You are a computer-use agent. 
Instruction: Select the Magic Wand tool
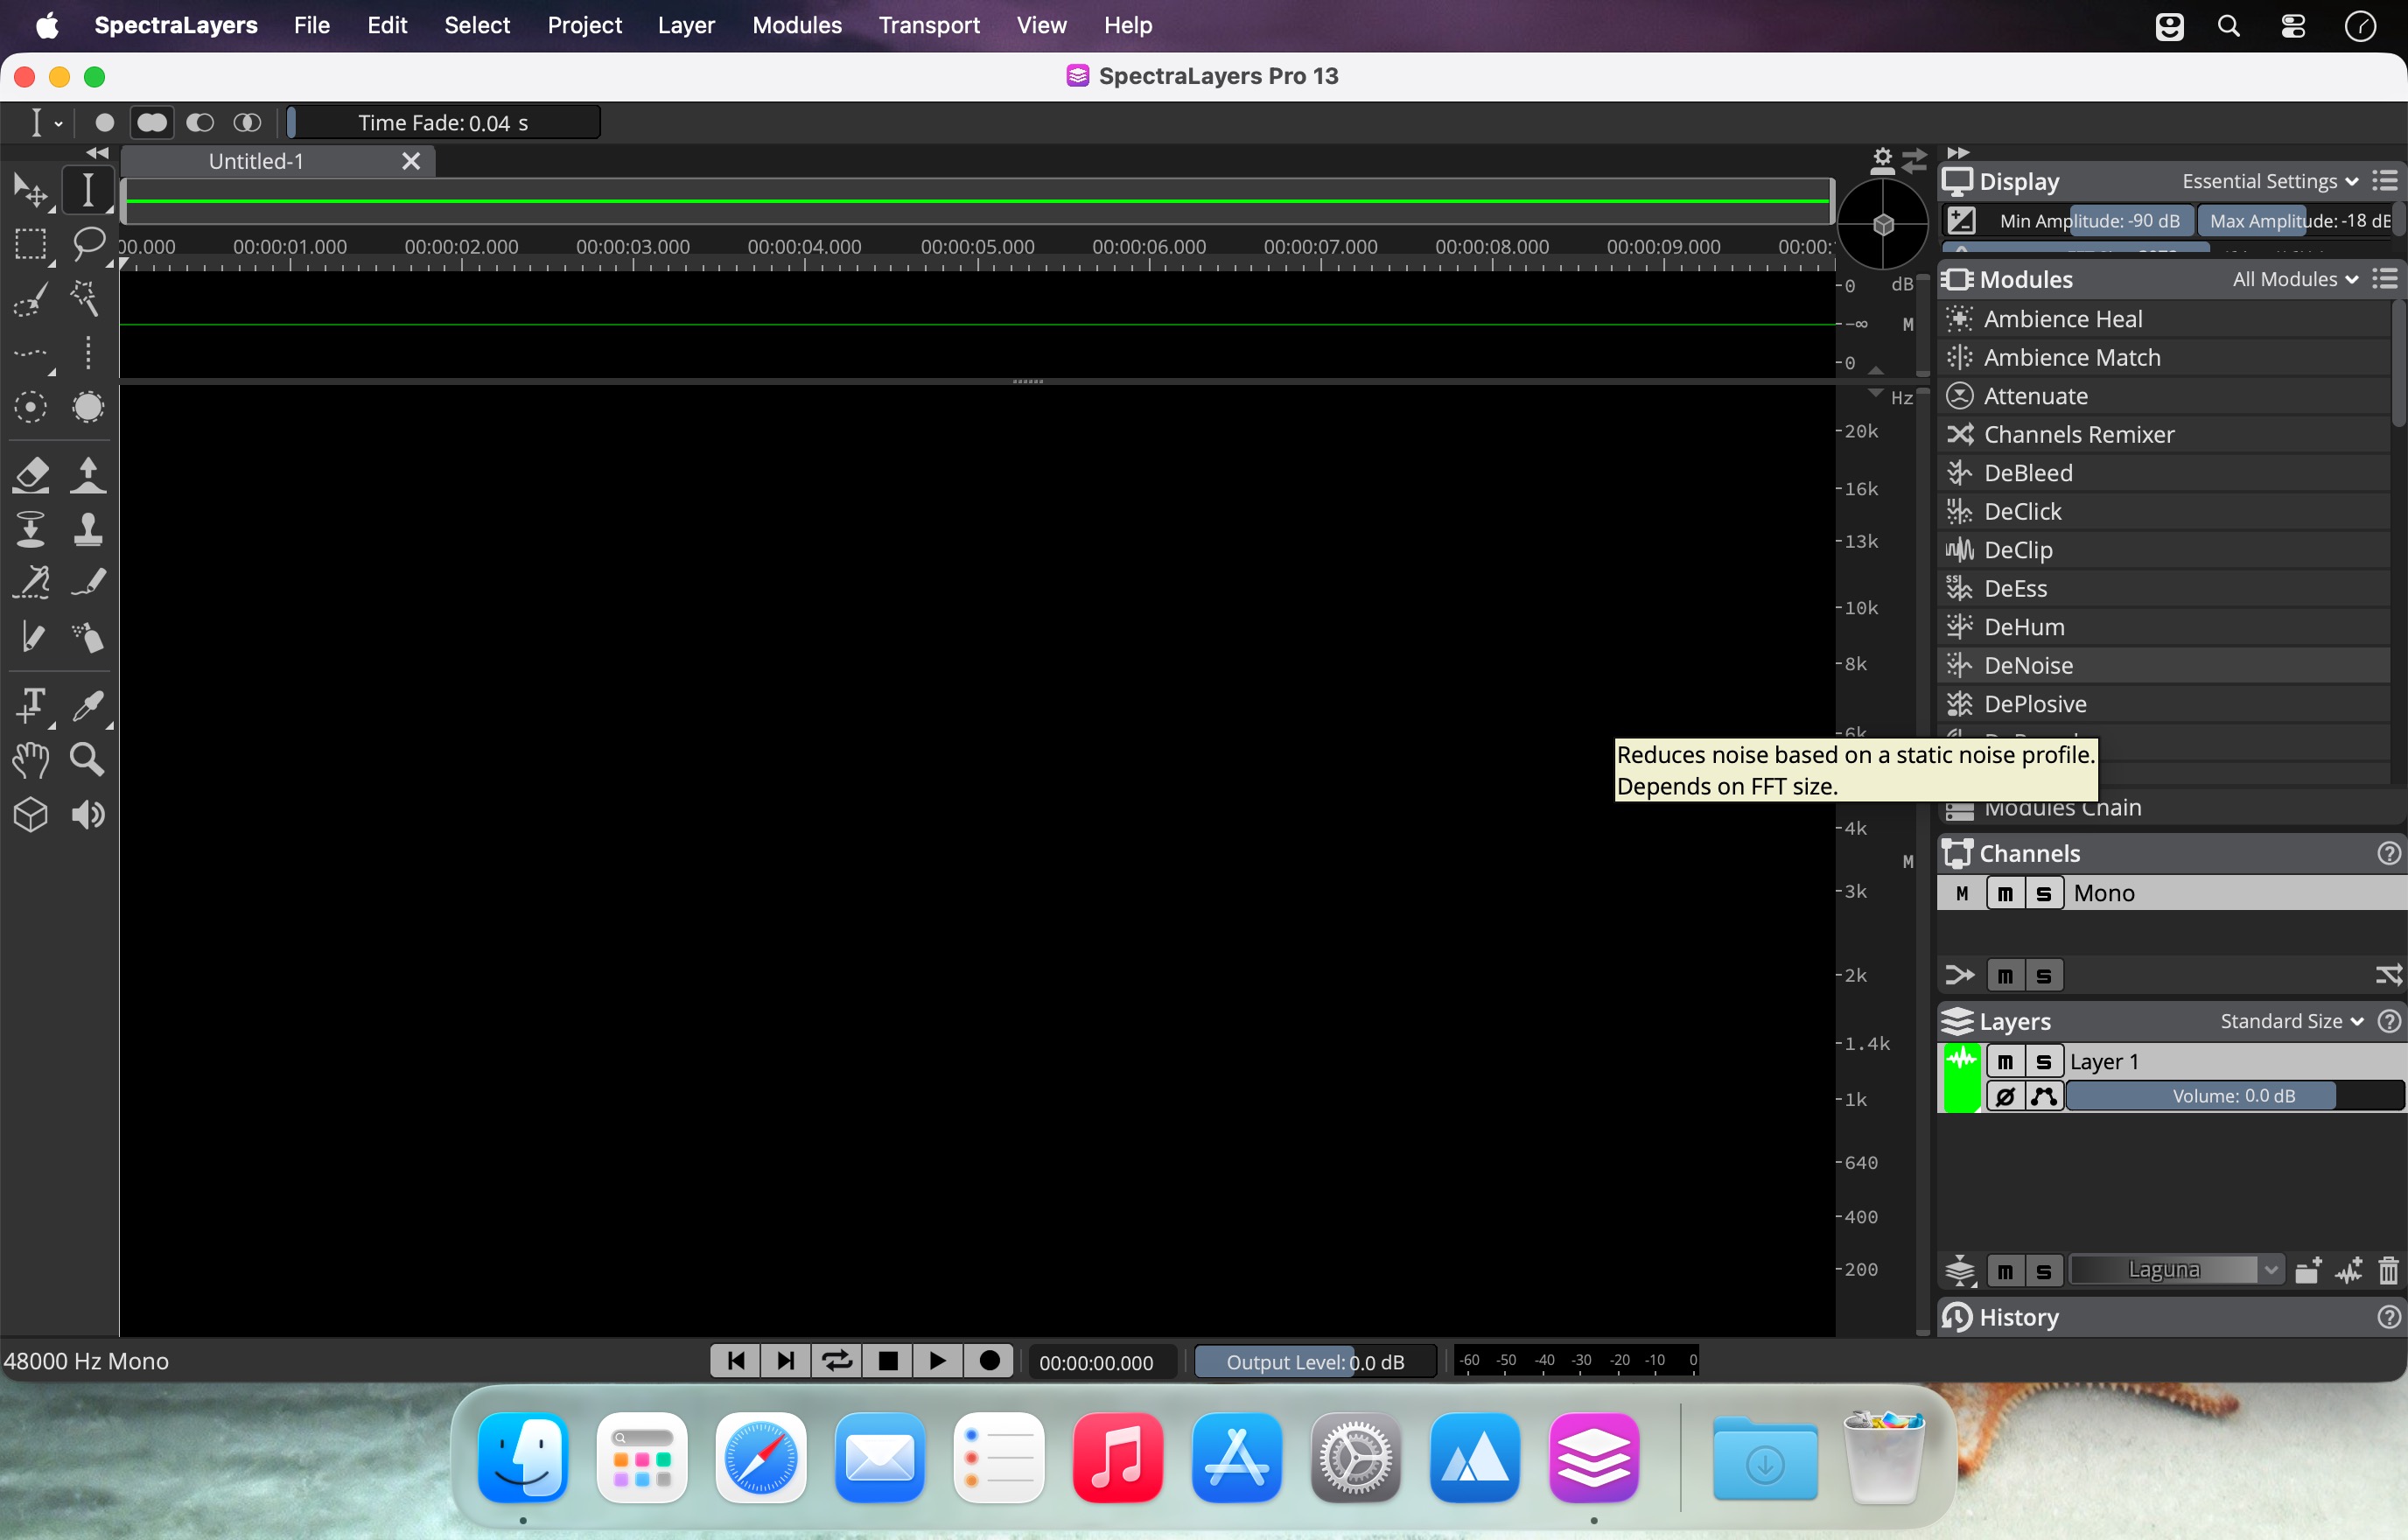pos(88,298)
